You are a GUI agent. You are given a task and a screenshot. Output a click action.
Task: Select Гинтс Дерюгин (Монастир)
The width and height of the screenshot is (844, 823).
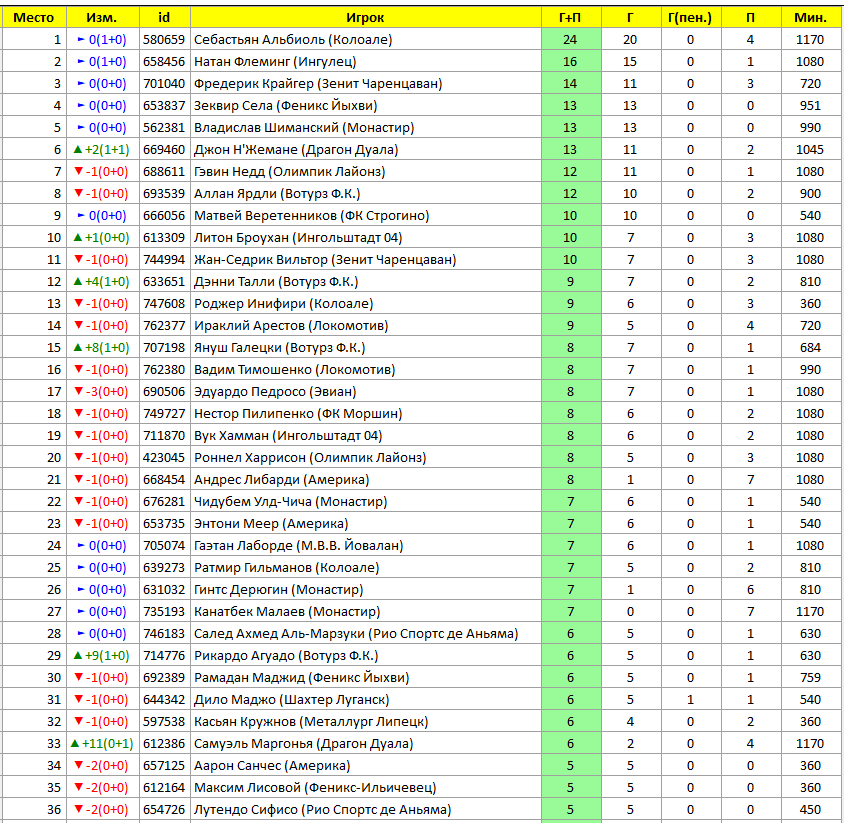[279, 590]
